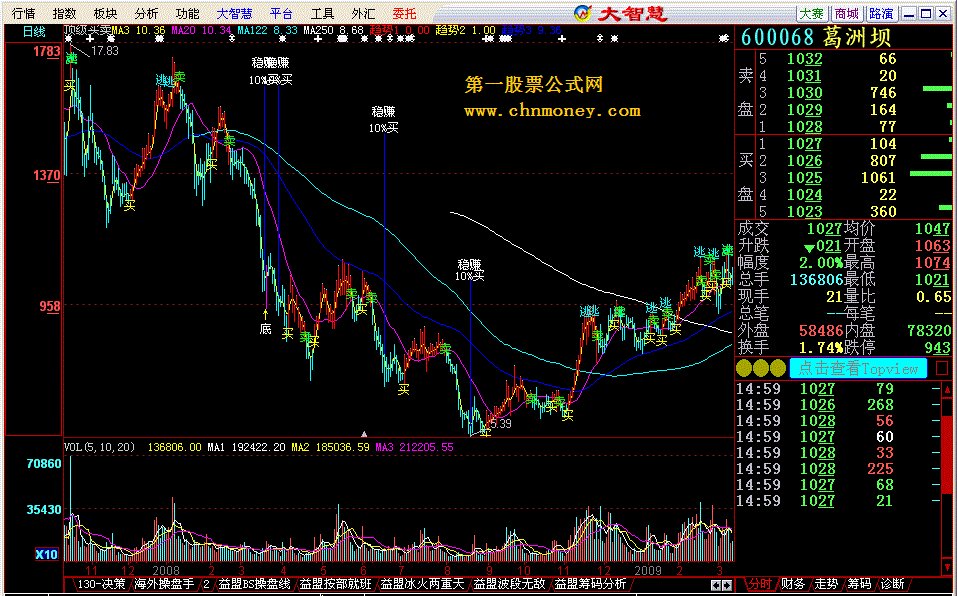Click the MA3 212205.55 volume label
This screenshot has height=596, width=957.
pyautogui.click(x=414, y=447)
